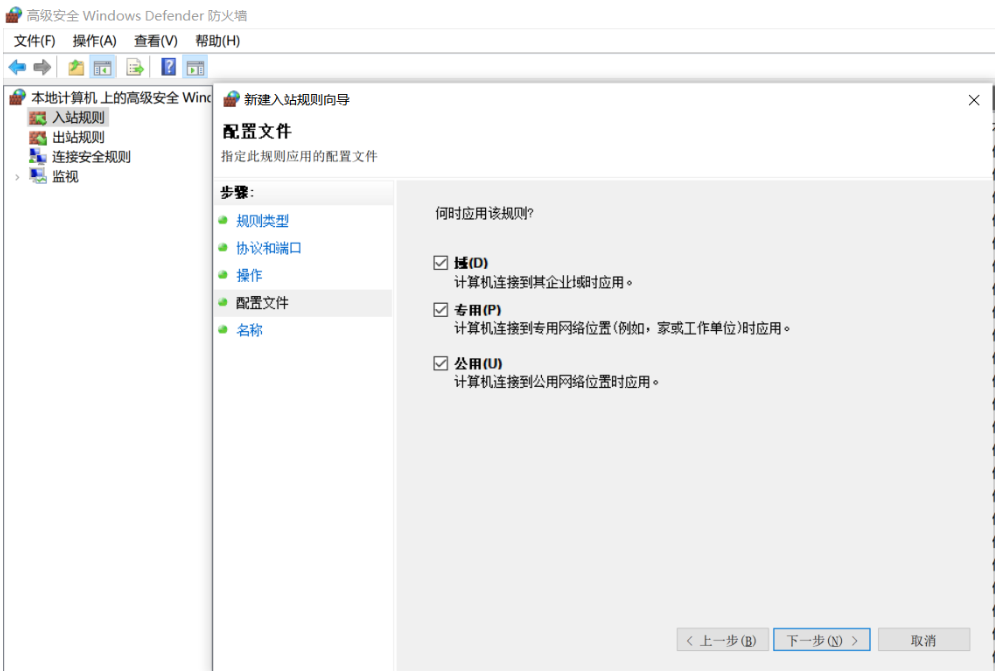Click the 下一步(N) button
The width and height of the screenshot is (995, 671).
tap(821, 639)
